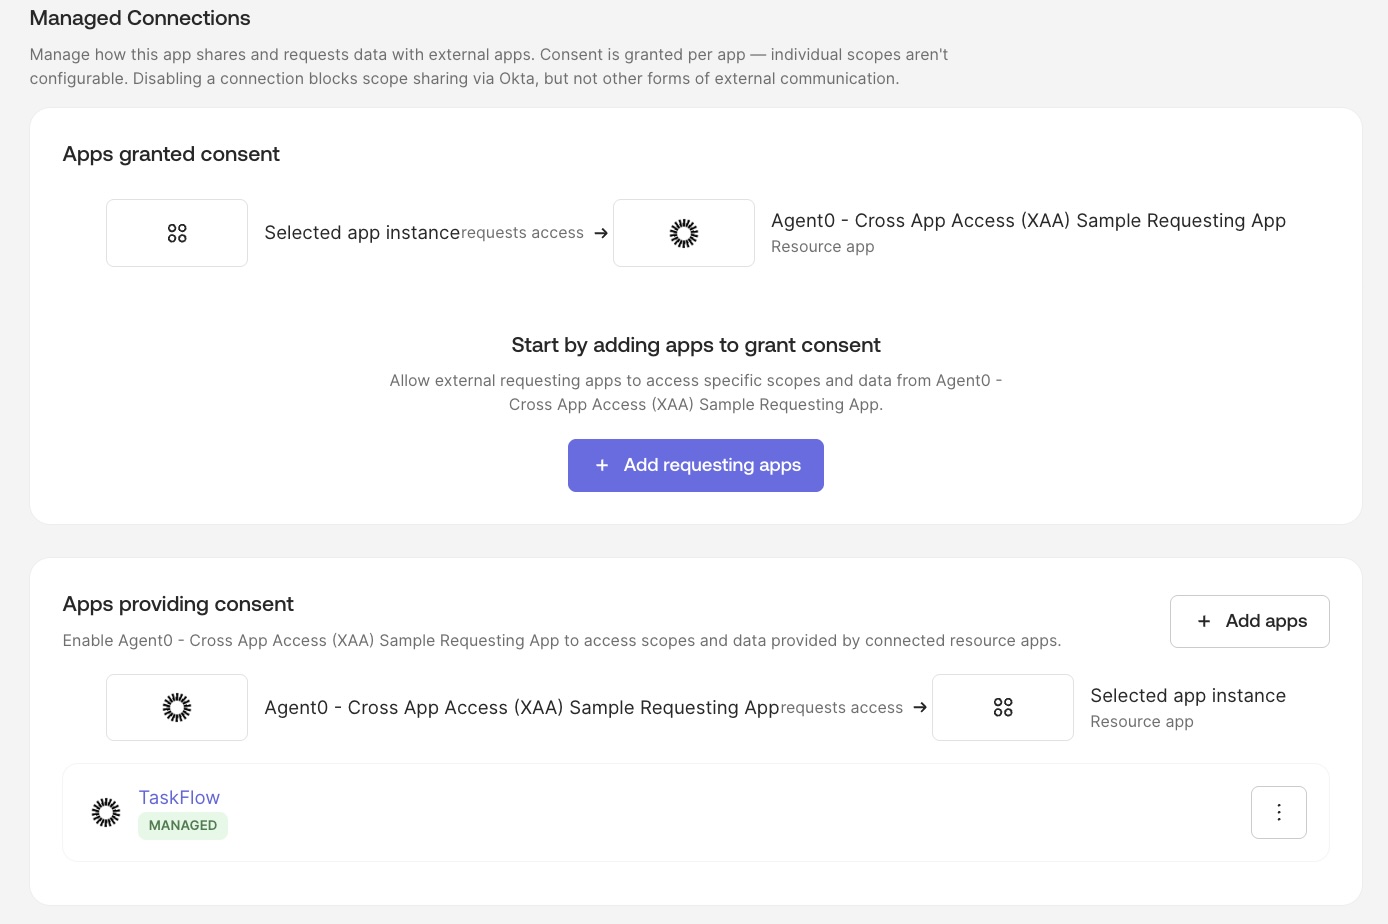Click the Add requesting apps button

point(696,465)
